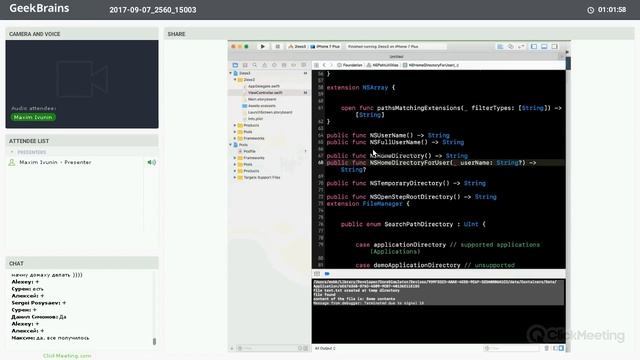Click NSUserName in the code editor

388,136
